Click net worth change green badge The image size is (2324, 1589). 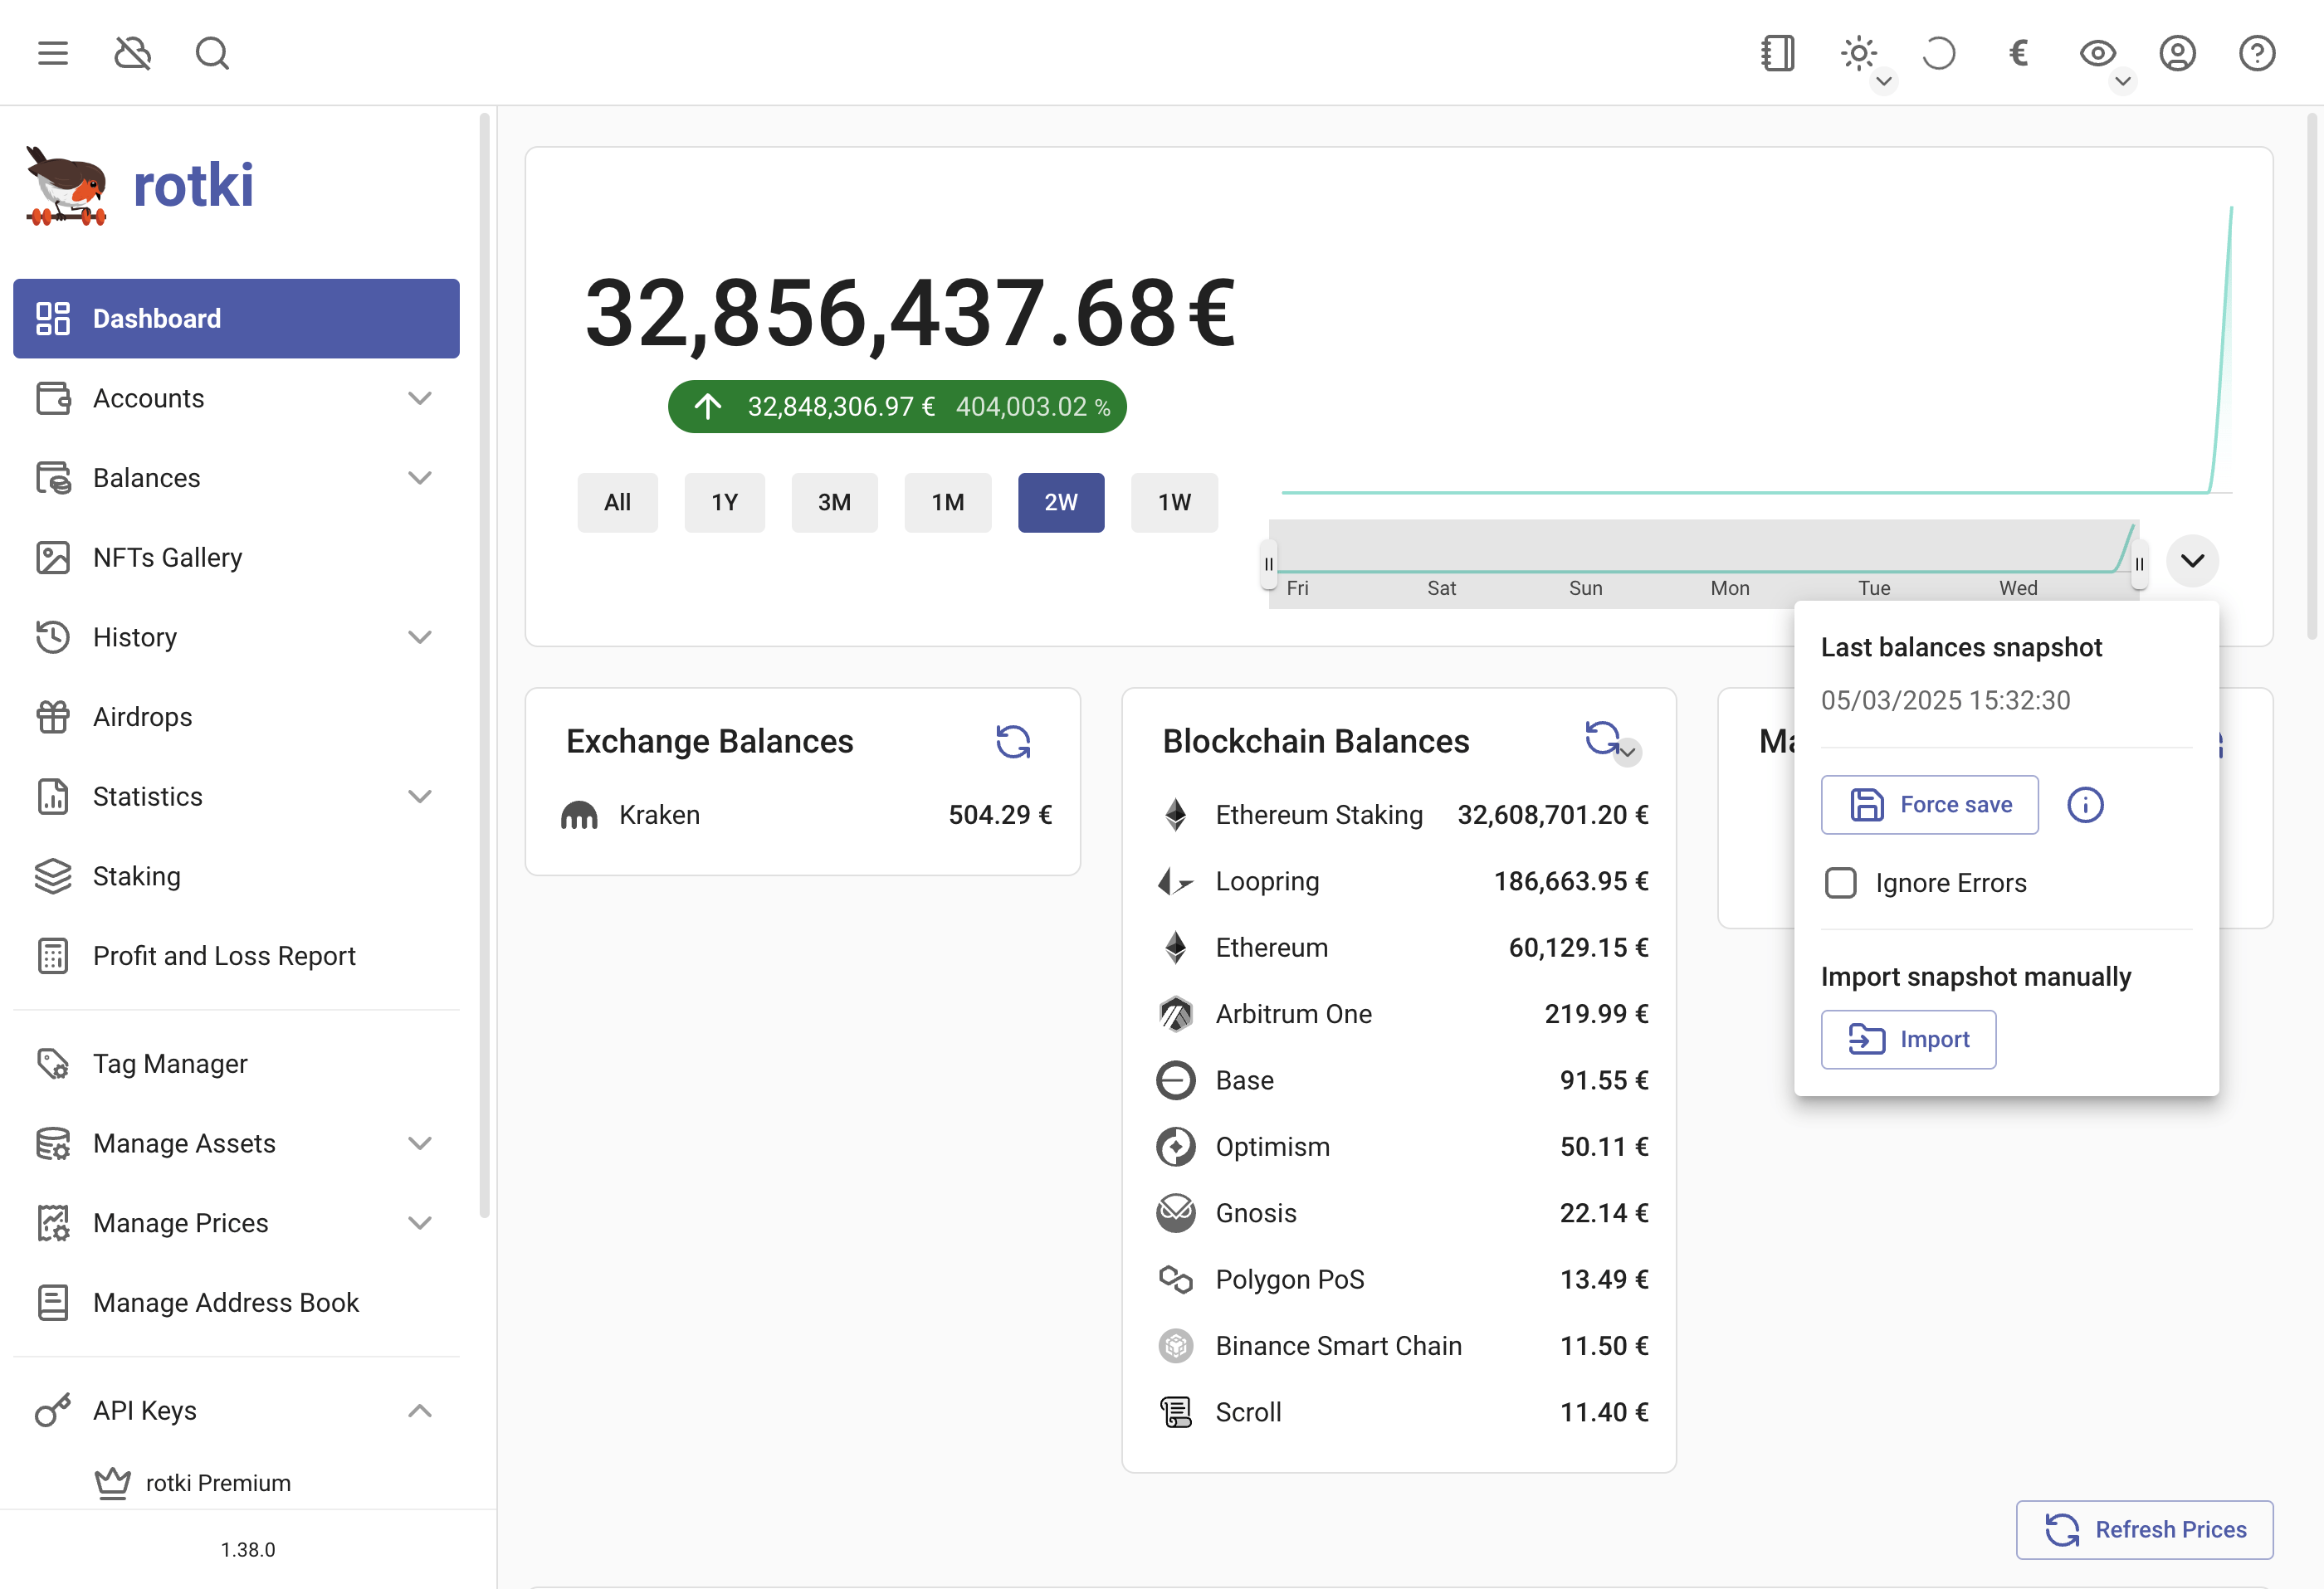(x=897, y=407)
